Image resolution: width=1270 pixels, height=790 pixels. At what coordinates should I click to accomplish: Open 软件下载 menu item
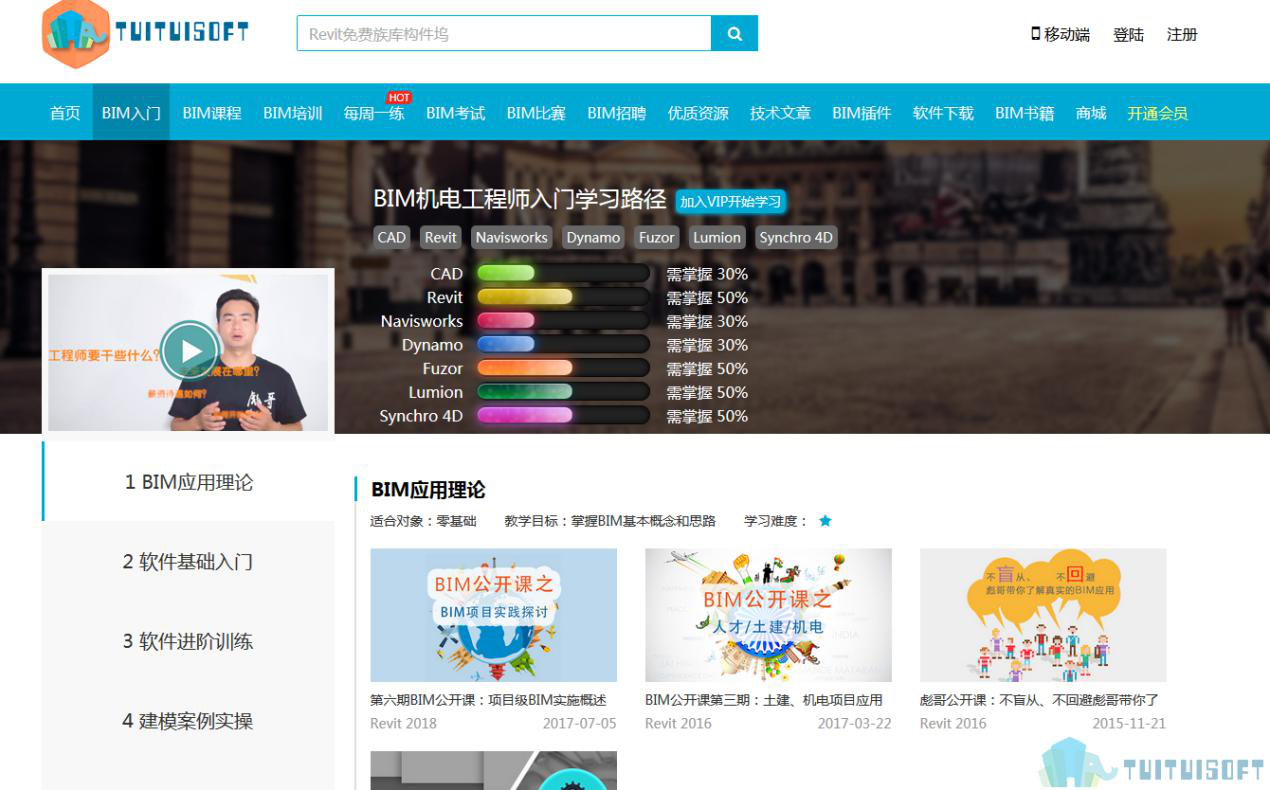click(x=943, y=113)
